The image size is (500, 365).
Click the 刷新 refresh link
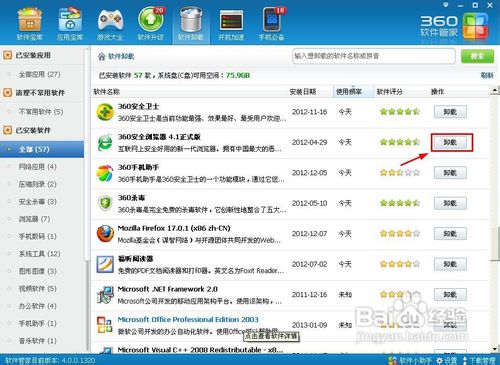click(x=487, y=75)
